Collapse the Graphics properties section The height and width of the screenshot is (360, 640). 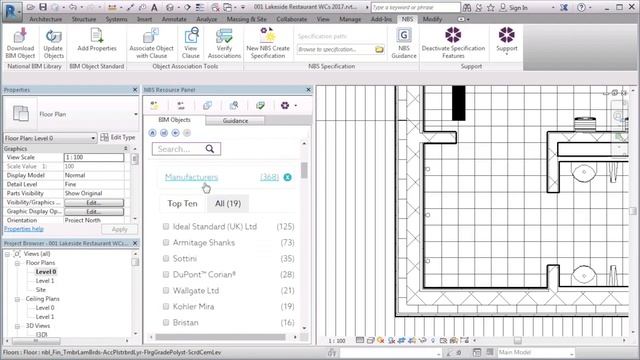pos(126,149)
